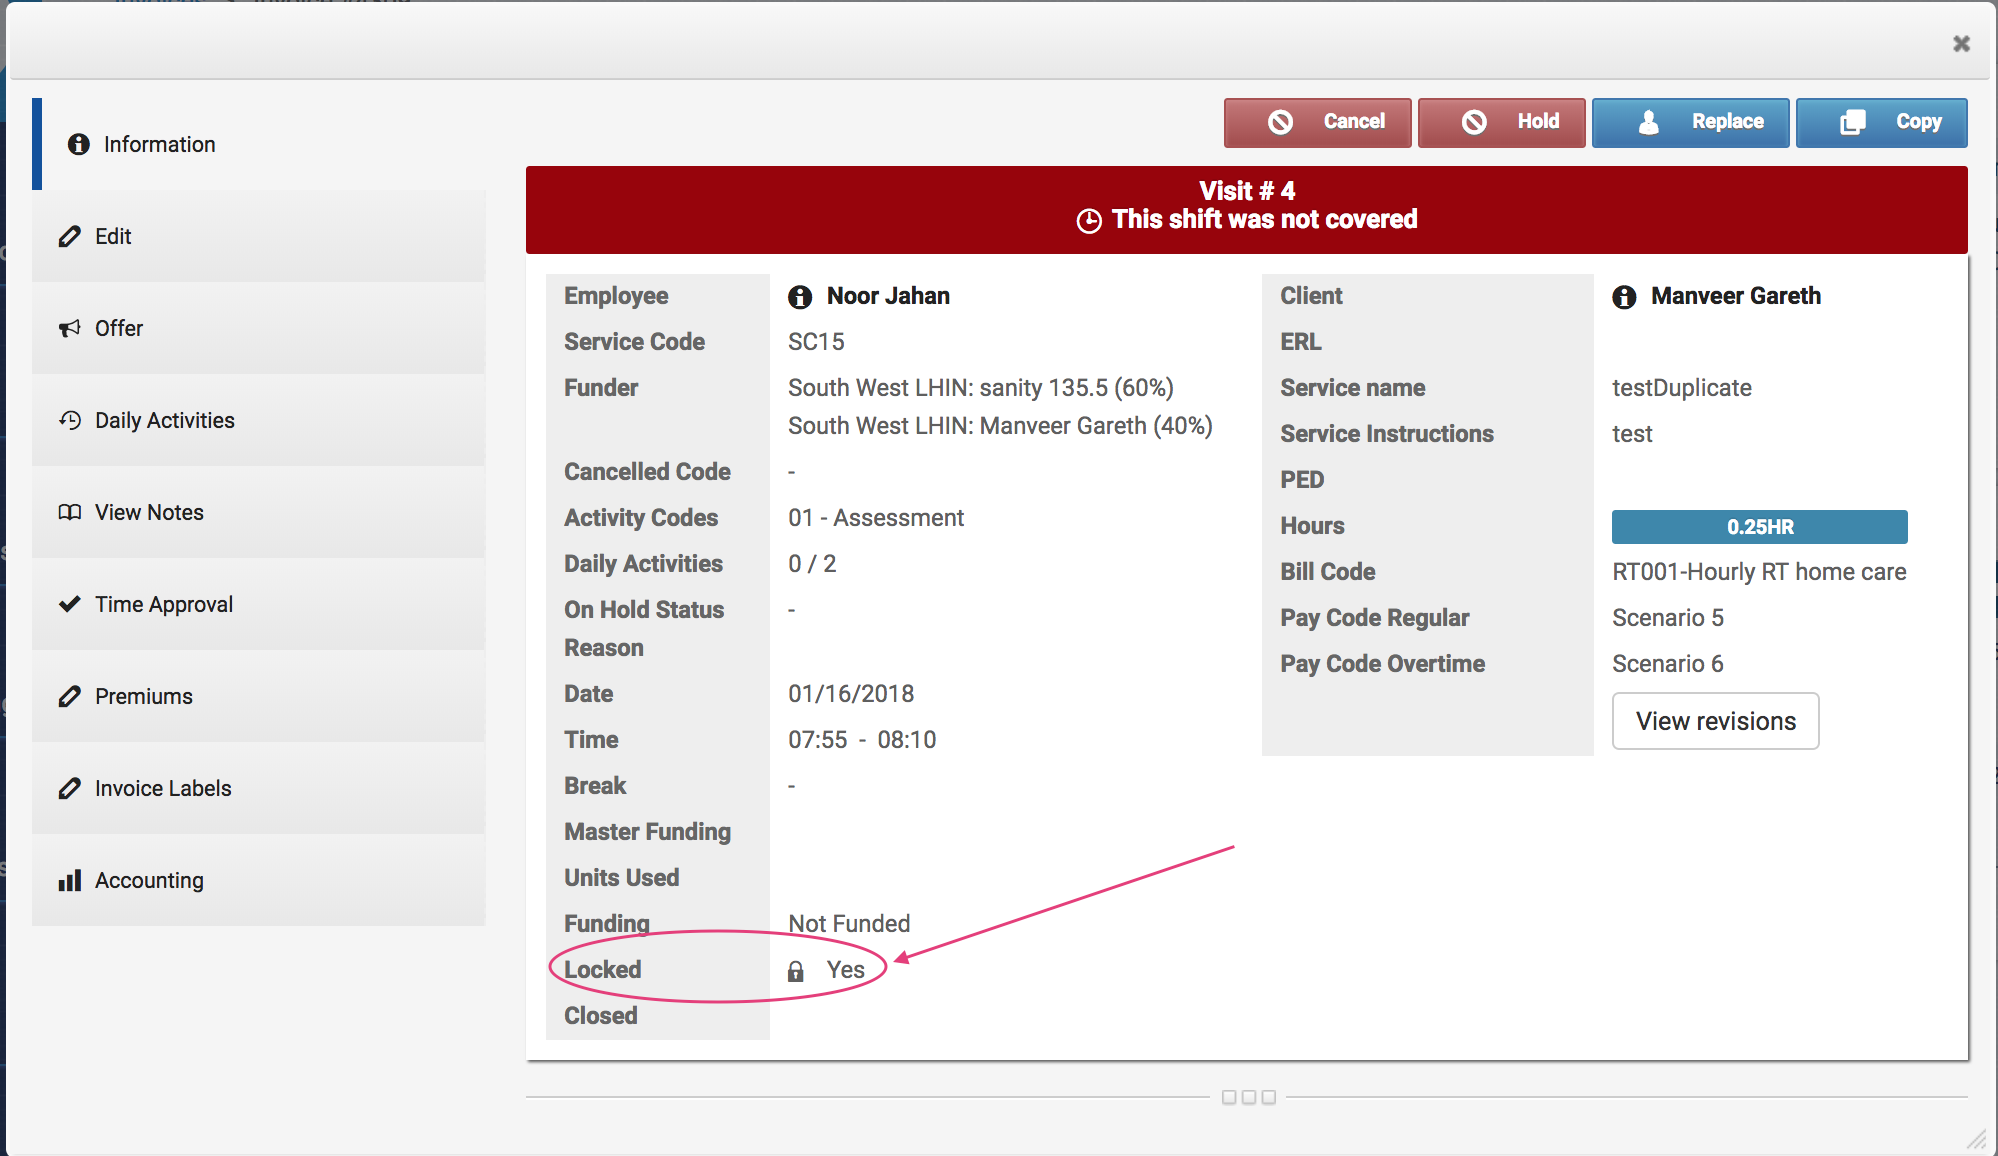This screenshot has height=1156, width=1998.
Task: Click info icon beside Manveer Gareth
Action: pyautogui.click(x=1624, y=297)
